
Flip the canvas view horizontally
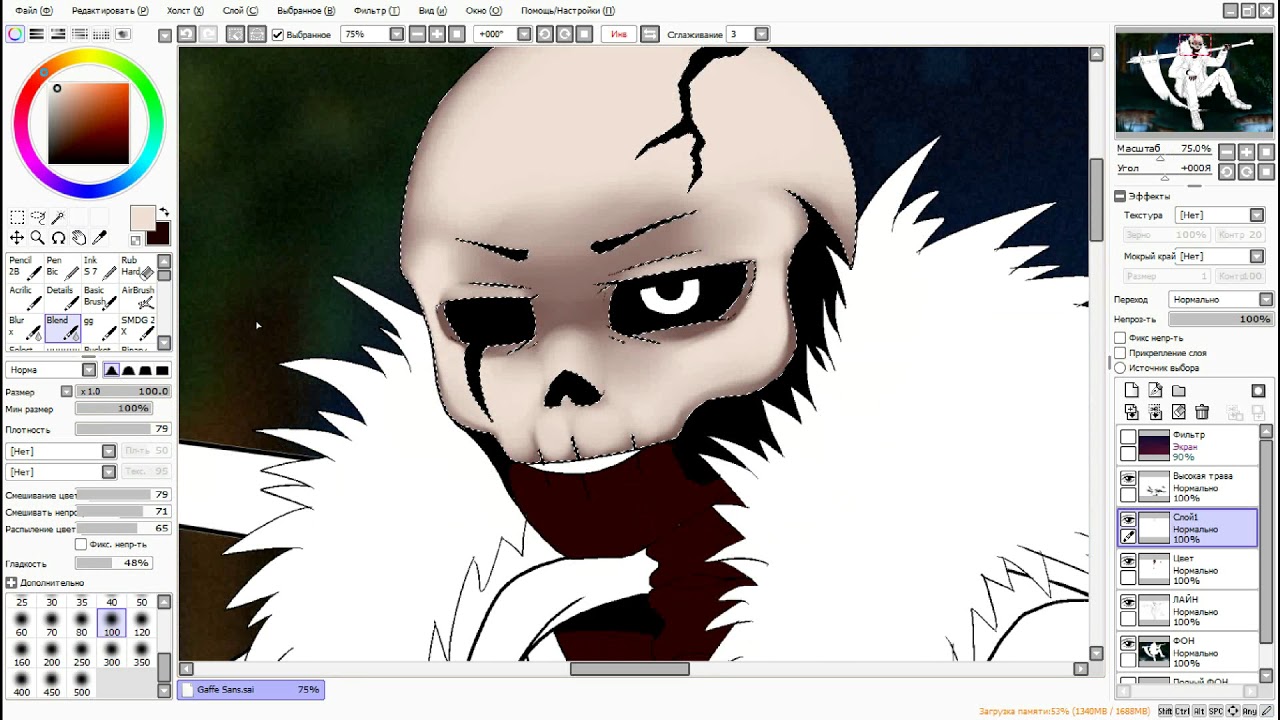pyautogui.click(x=650, y=34)
